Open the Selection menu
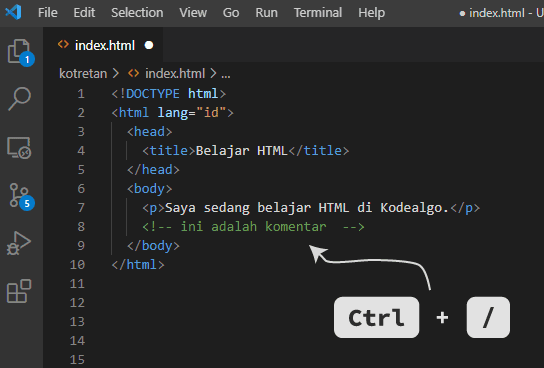Screen dimensions: 544x368 point(137,13)
